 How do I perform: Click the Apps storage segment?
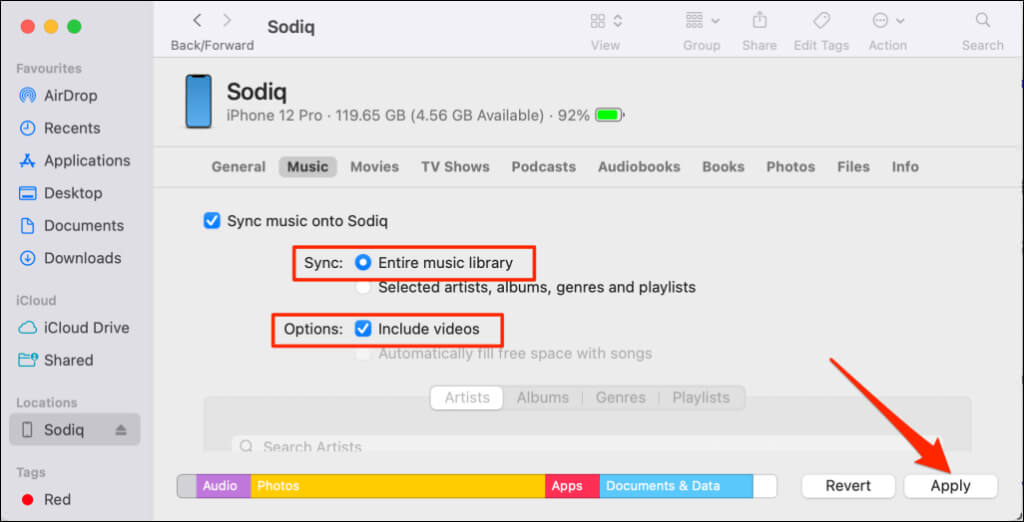pyautogui.click(x=572, y=486)
